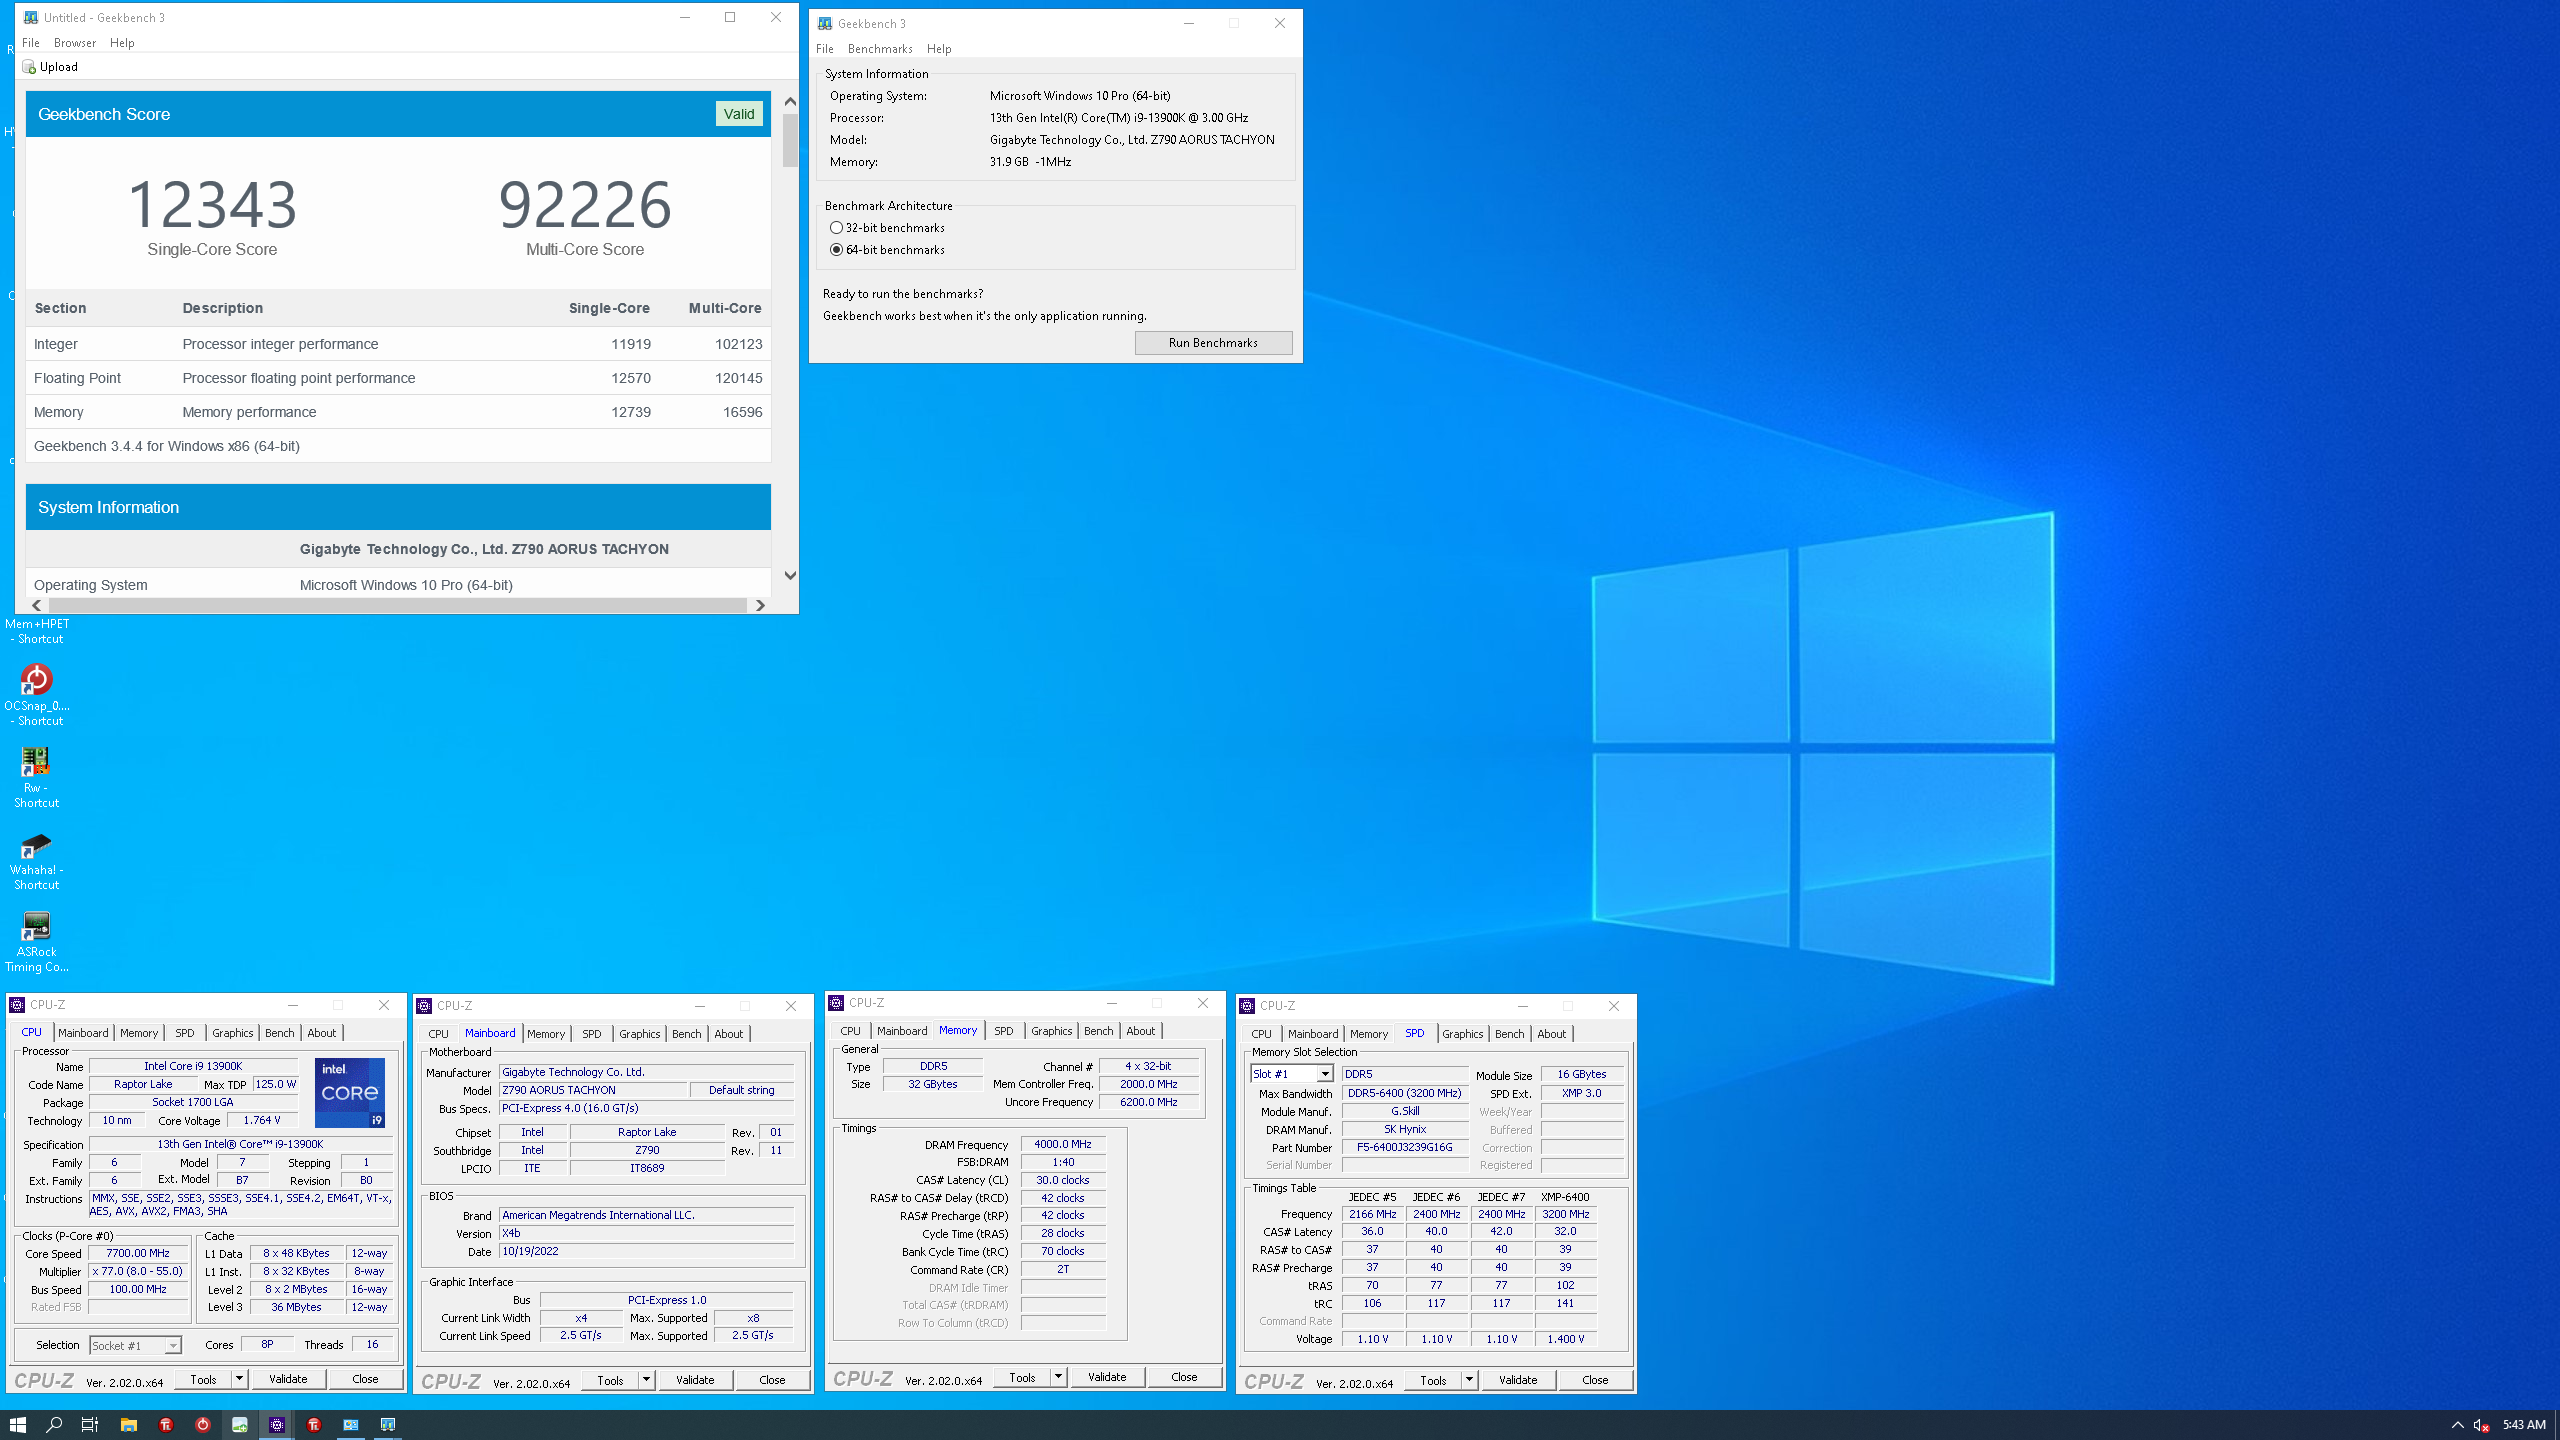Switch to CPU-Z via purple chip taskbar icon
Screen dimensions: 2560x1440
point(277,1424)
